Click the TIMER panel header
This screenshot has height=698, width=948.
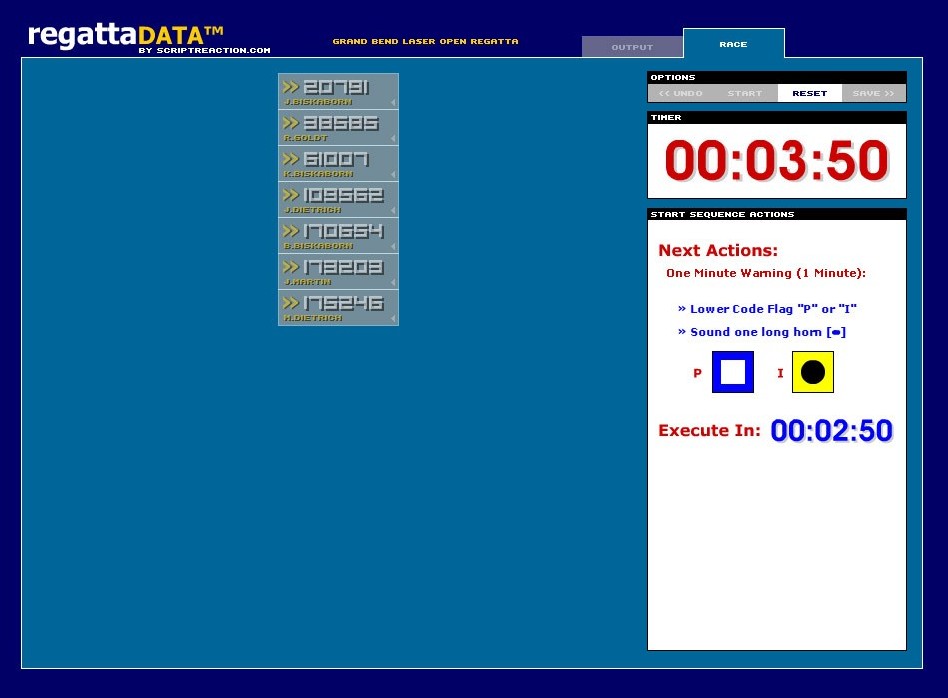point(777,117)
